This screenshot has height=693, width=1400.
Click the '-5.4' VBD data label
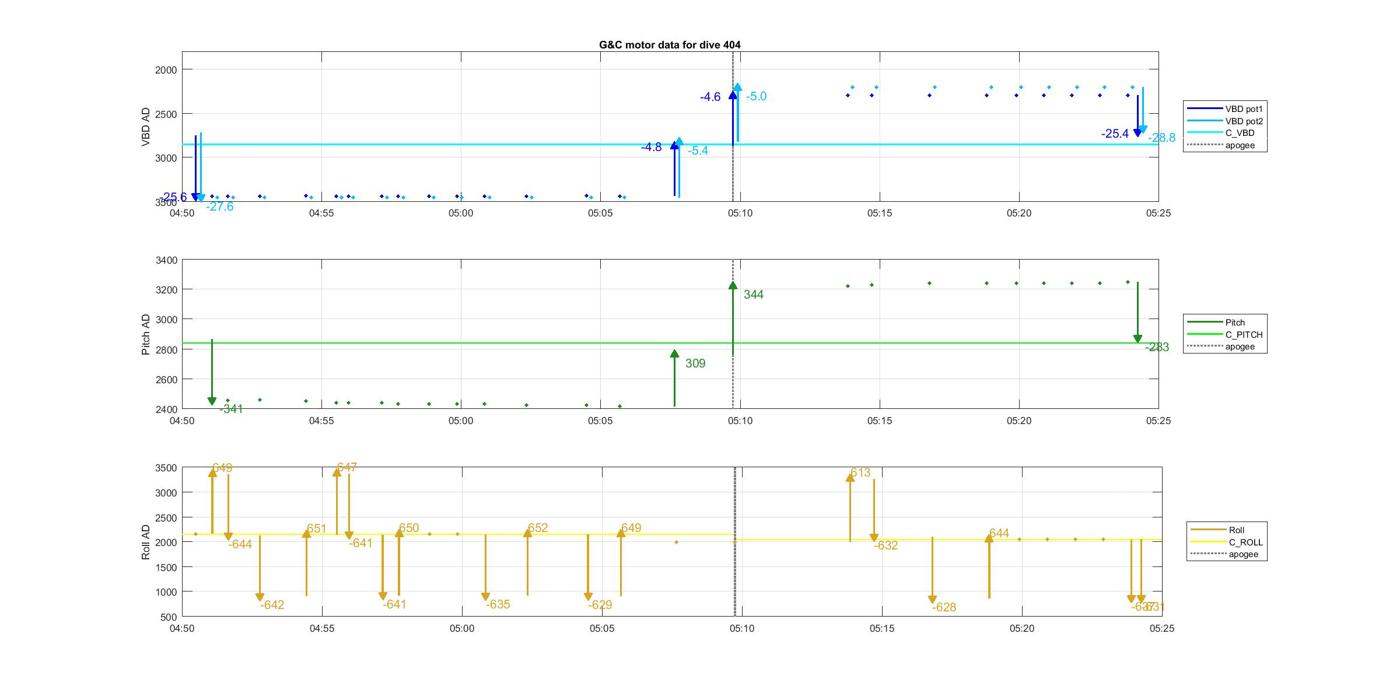point(698,151)
